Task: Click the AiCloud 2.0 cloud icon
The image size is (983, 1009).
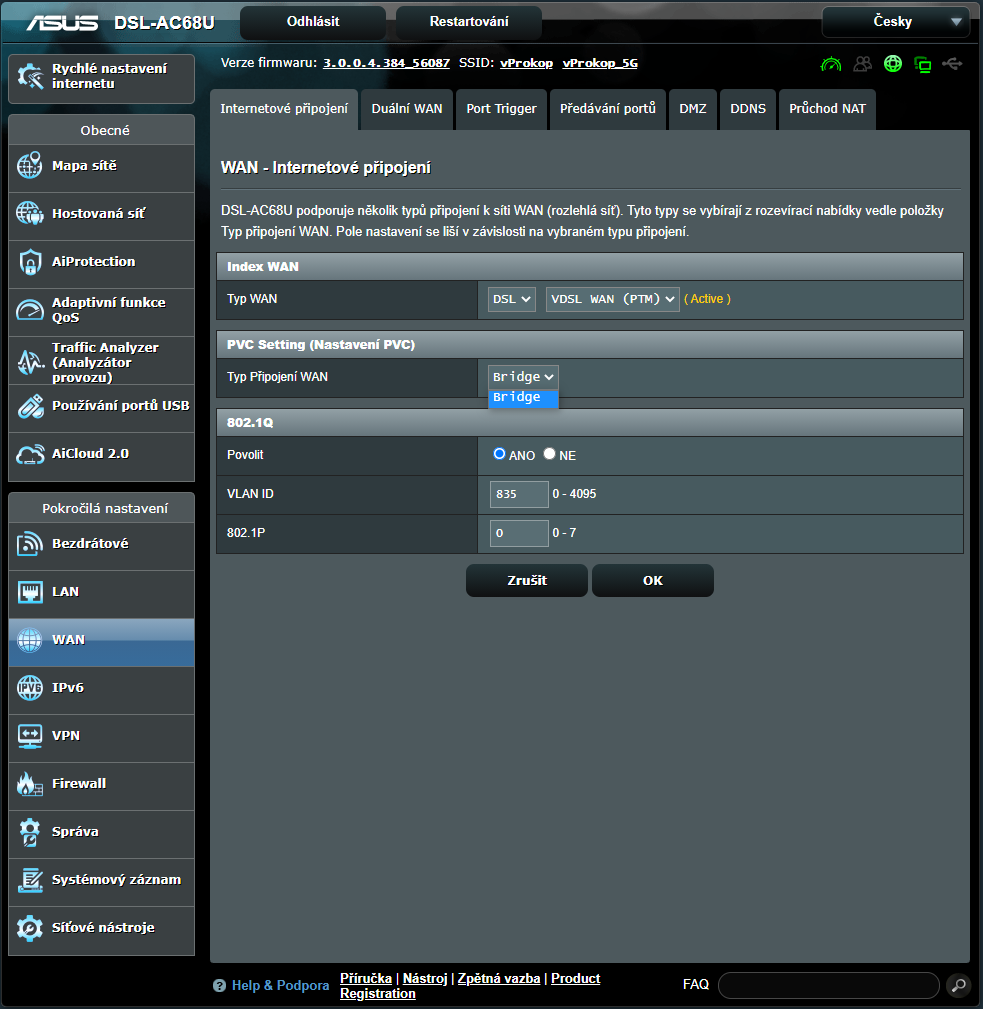Action: point(30,454)
